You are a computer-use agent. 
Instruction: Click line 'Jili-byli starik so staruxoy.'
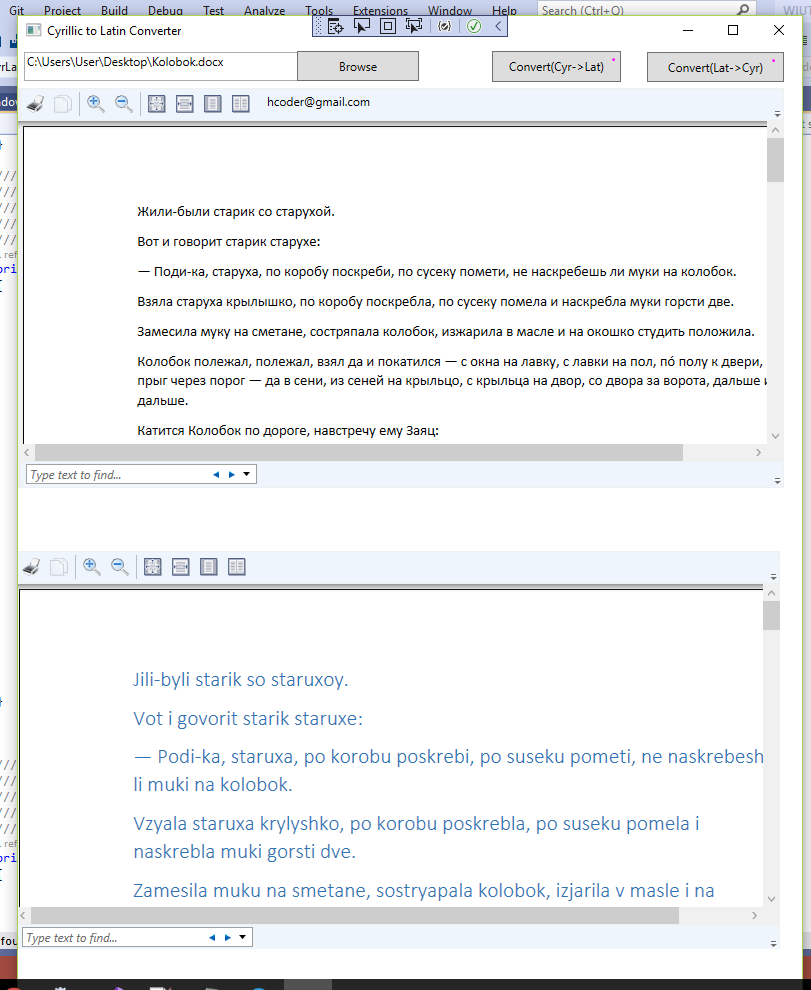pyautogui.click(x=241, y=680)
